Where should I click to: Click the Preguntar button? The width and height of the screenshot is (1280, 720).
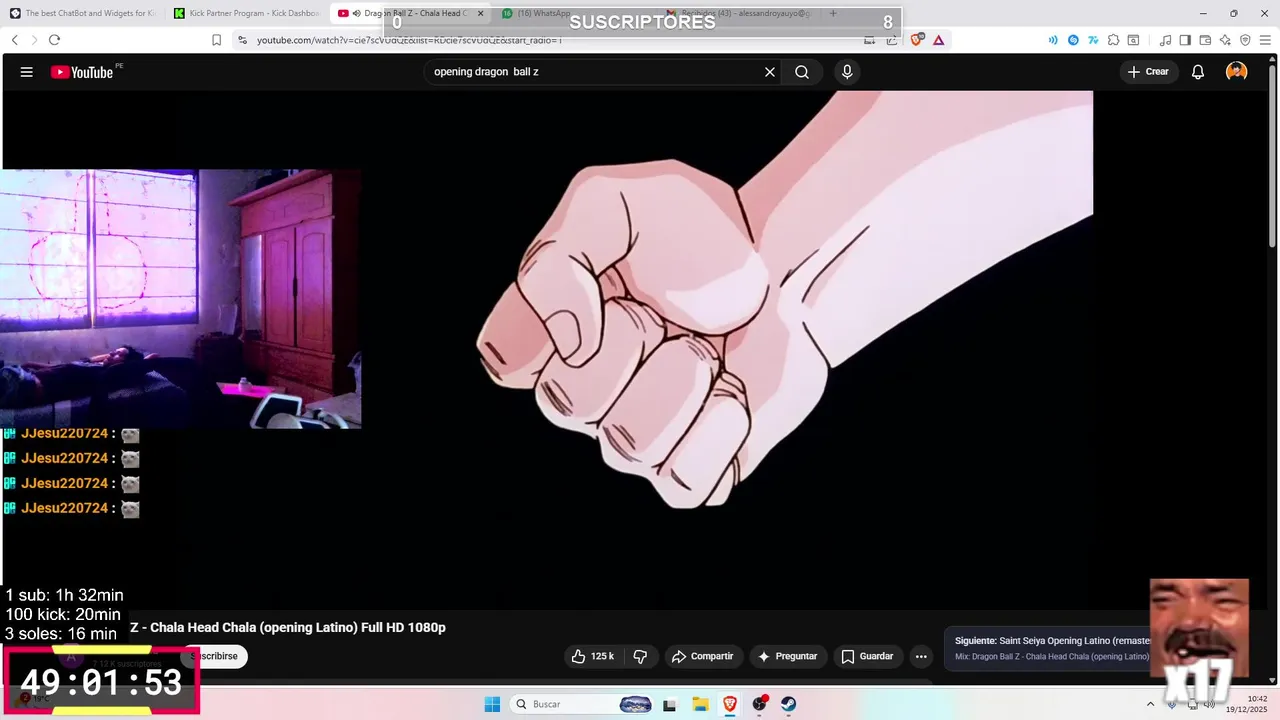click(x=788, y=656)
